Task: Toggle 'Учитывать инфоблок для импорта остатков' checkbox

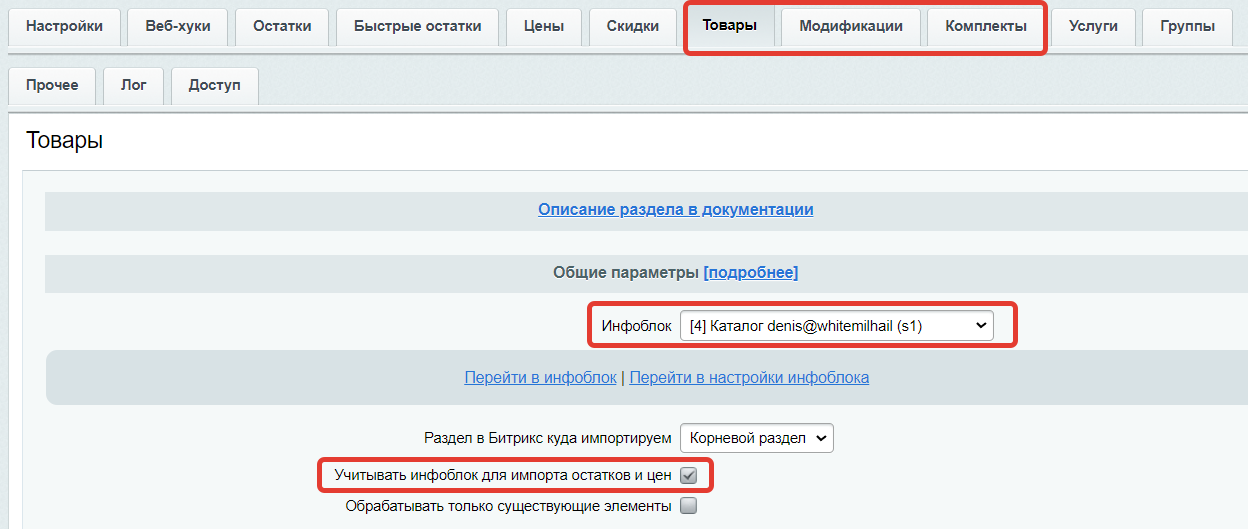Action: pos(688,475)
